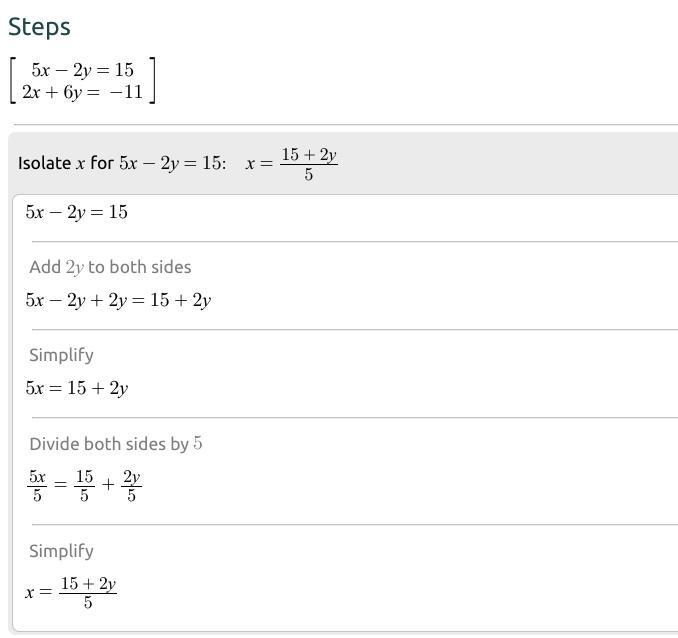Click the left bracket of the equation system
This screenshot has width=678, height=638.
click(13, 80)
